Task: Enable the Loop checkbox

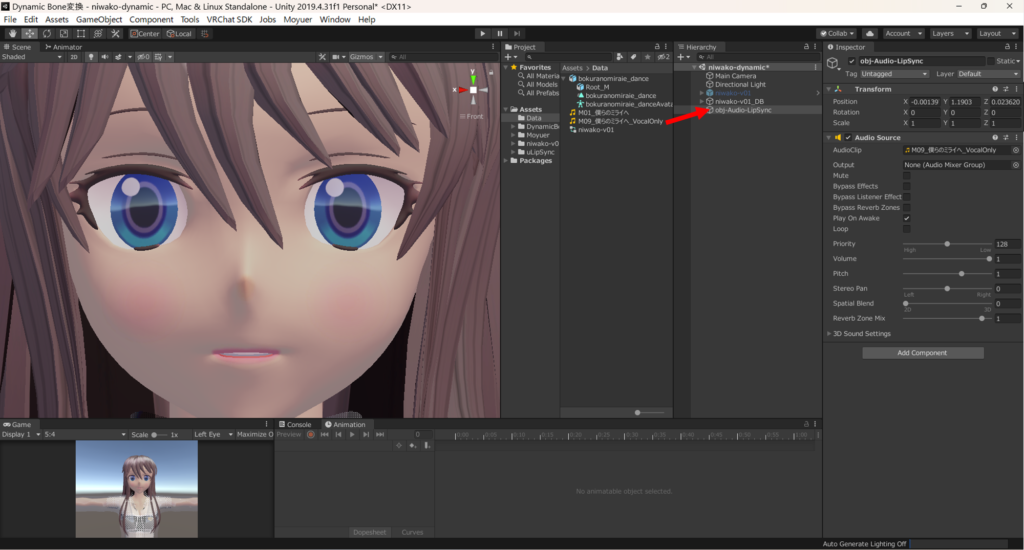Action: point(906,229)
